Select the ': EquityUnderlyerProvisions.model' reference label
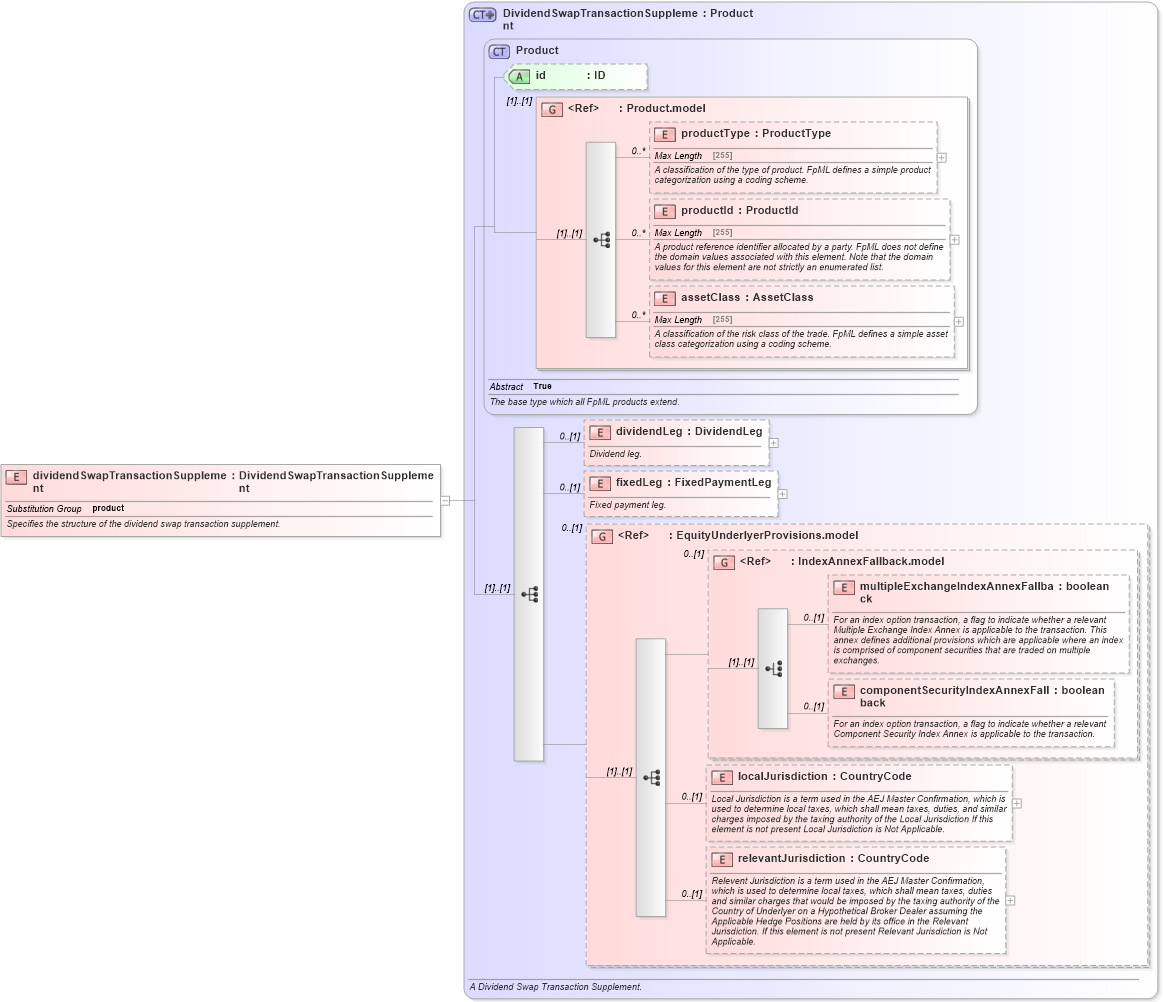 click(x=763, y=535)
